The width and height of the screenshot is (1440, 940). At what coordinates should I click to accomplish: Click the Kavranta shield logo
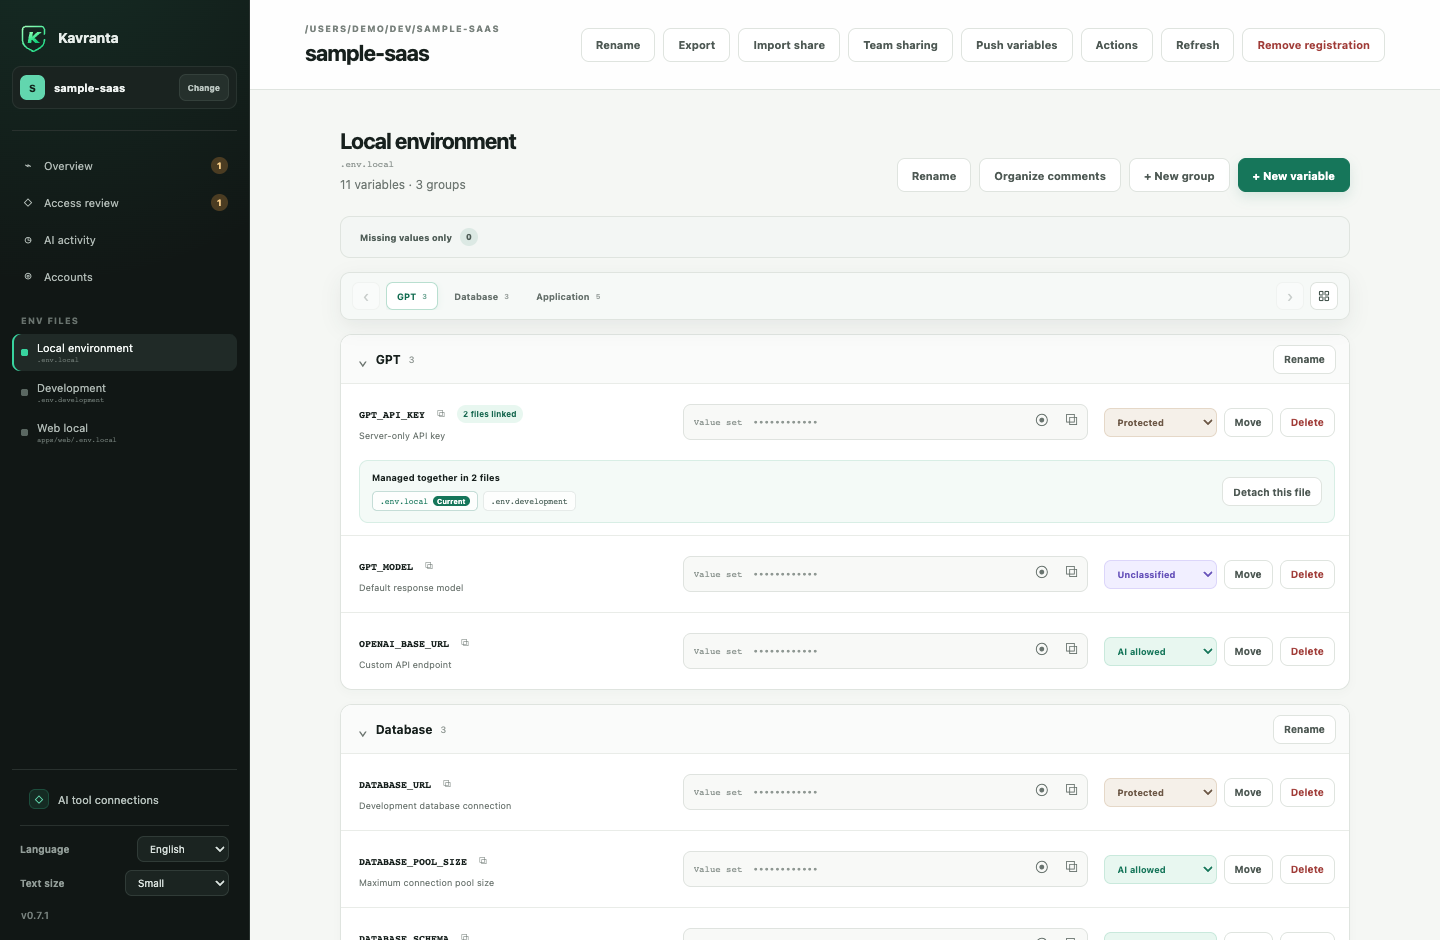pos(33,38)
